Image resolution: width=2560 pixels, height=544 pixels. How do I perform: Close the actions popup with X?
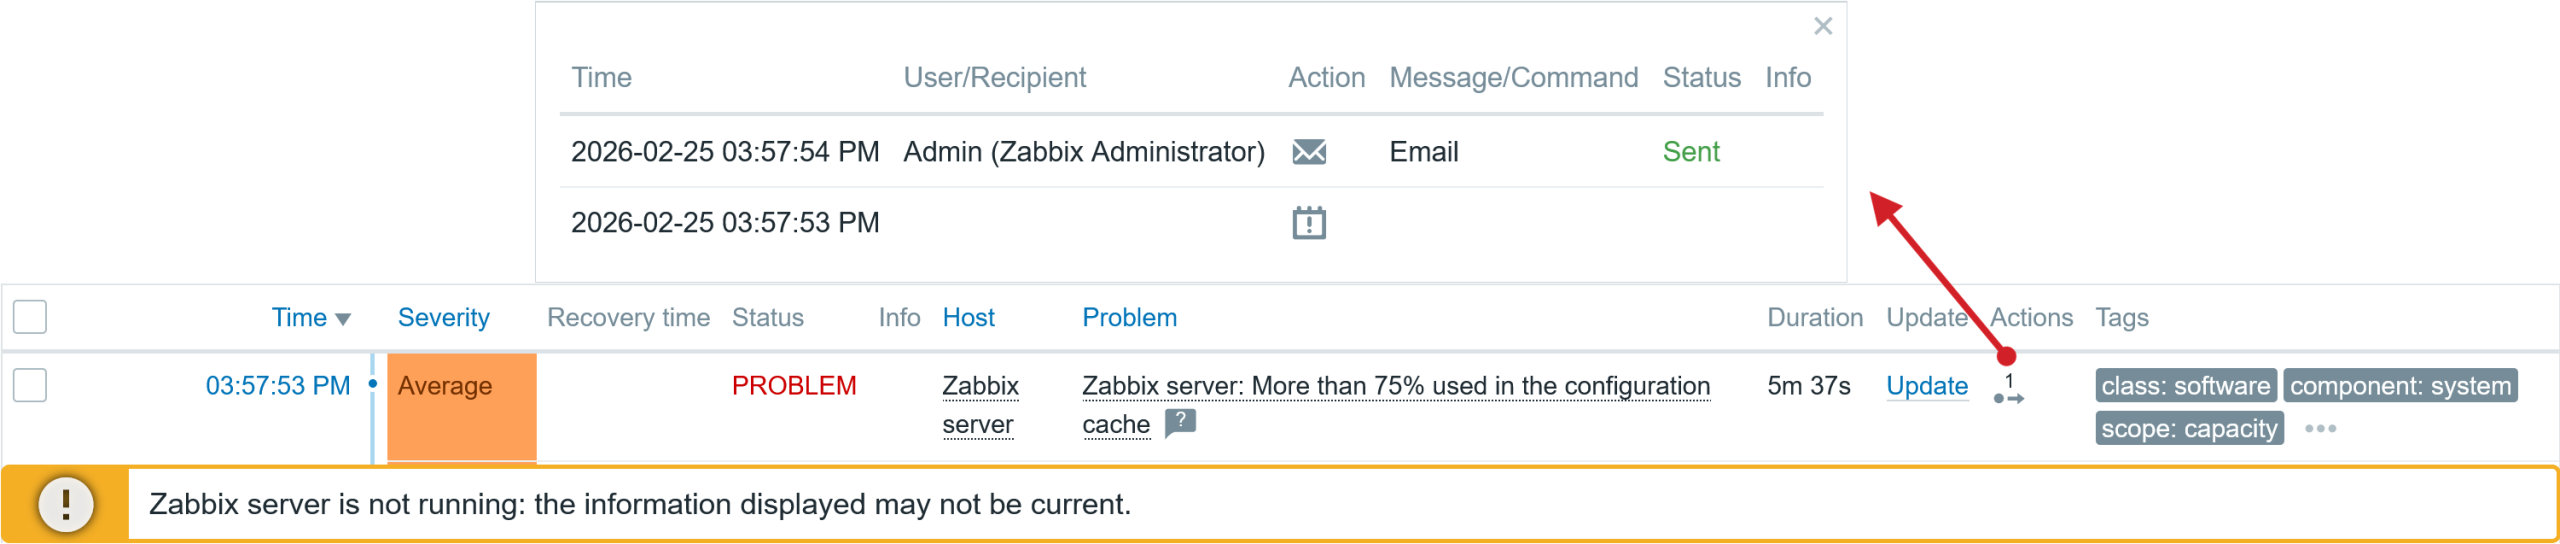[1822, 26]
